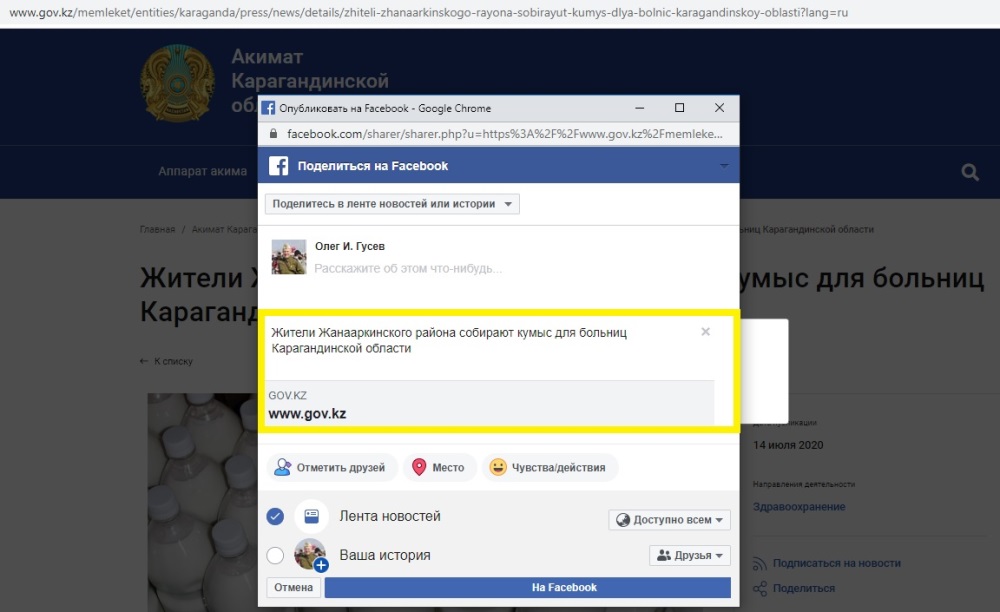Viewport: 1000px width, 612px height.
Task: Click the www.gov.kz link preview domain
Action: [x=307, y=414]
